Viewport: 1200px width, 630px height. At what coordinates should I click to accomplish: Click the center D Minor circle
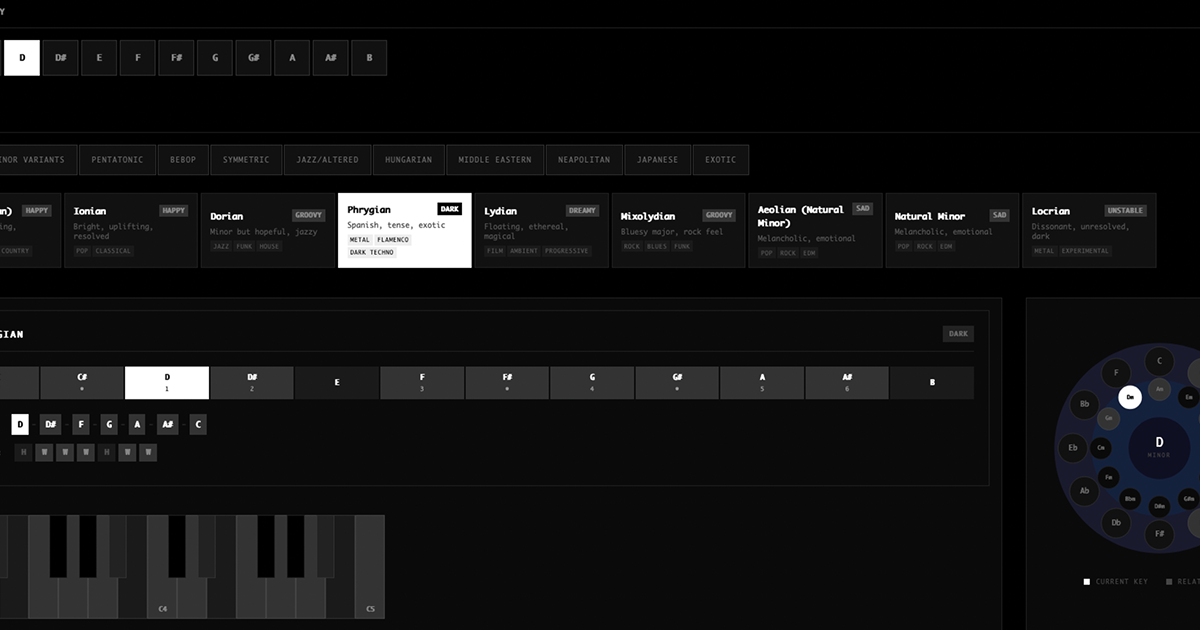1159,446
